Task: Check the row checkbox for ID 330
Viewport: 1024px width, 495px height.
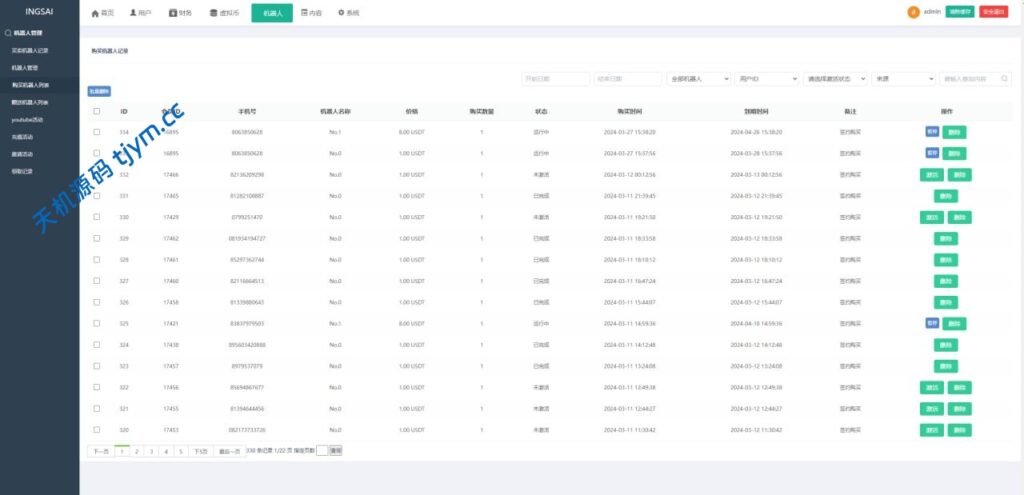Action: pos(97,217)
